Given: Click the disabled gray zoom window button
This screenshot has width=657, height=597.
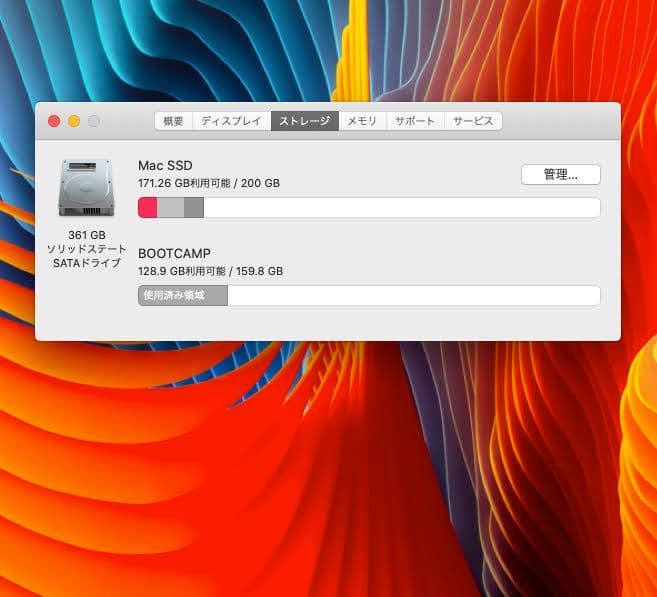Looking at the screenshot, I should point(94,121).
